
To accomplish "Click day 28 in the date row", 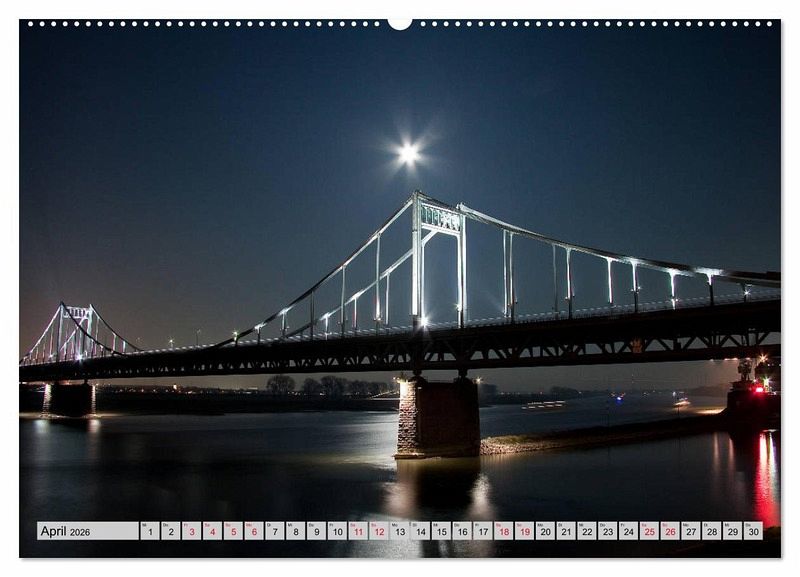I will coord(711,531).
